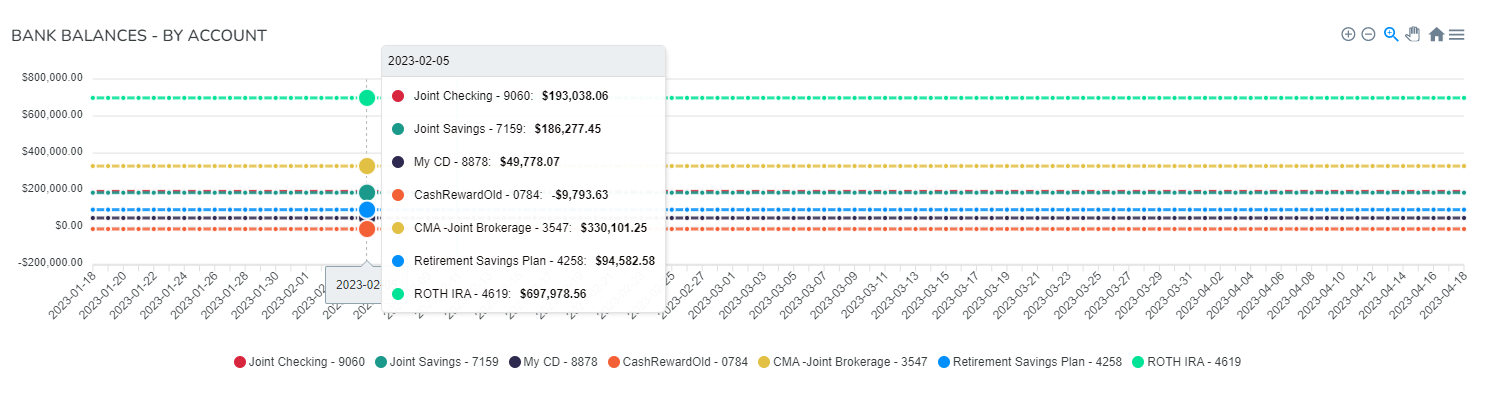1503x399 pixels.
Task: Click the large blue Retirement Savings marker
Action: (367, 210)
